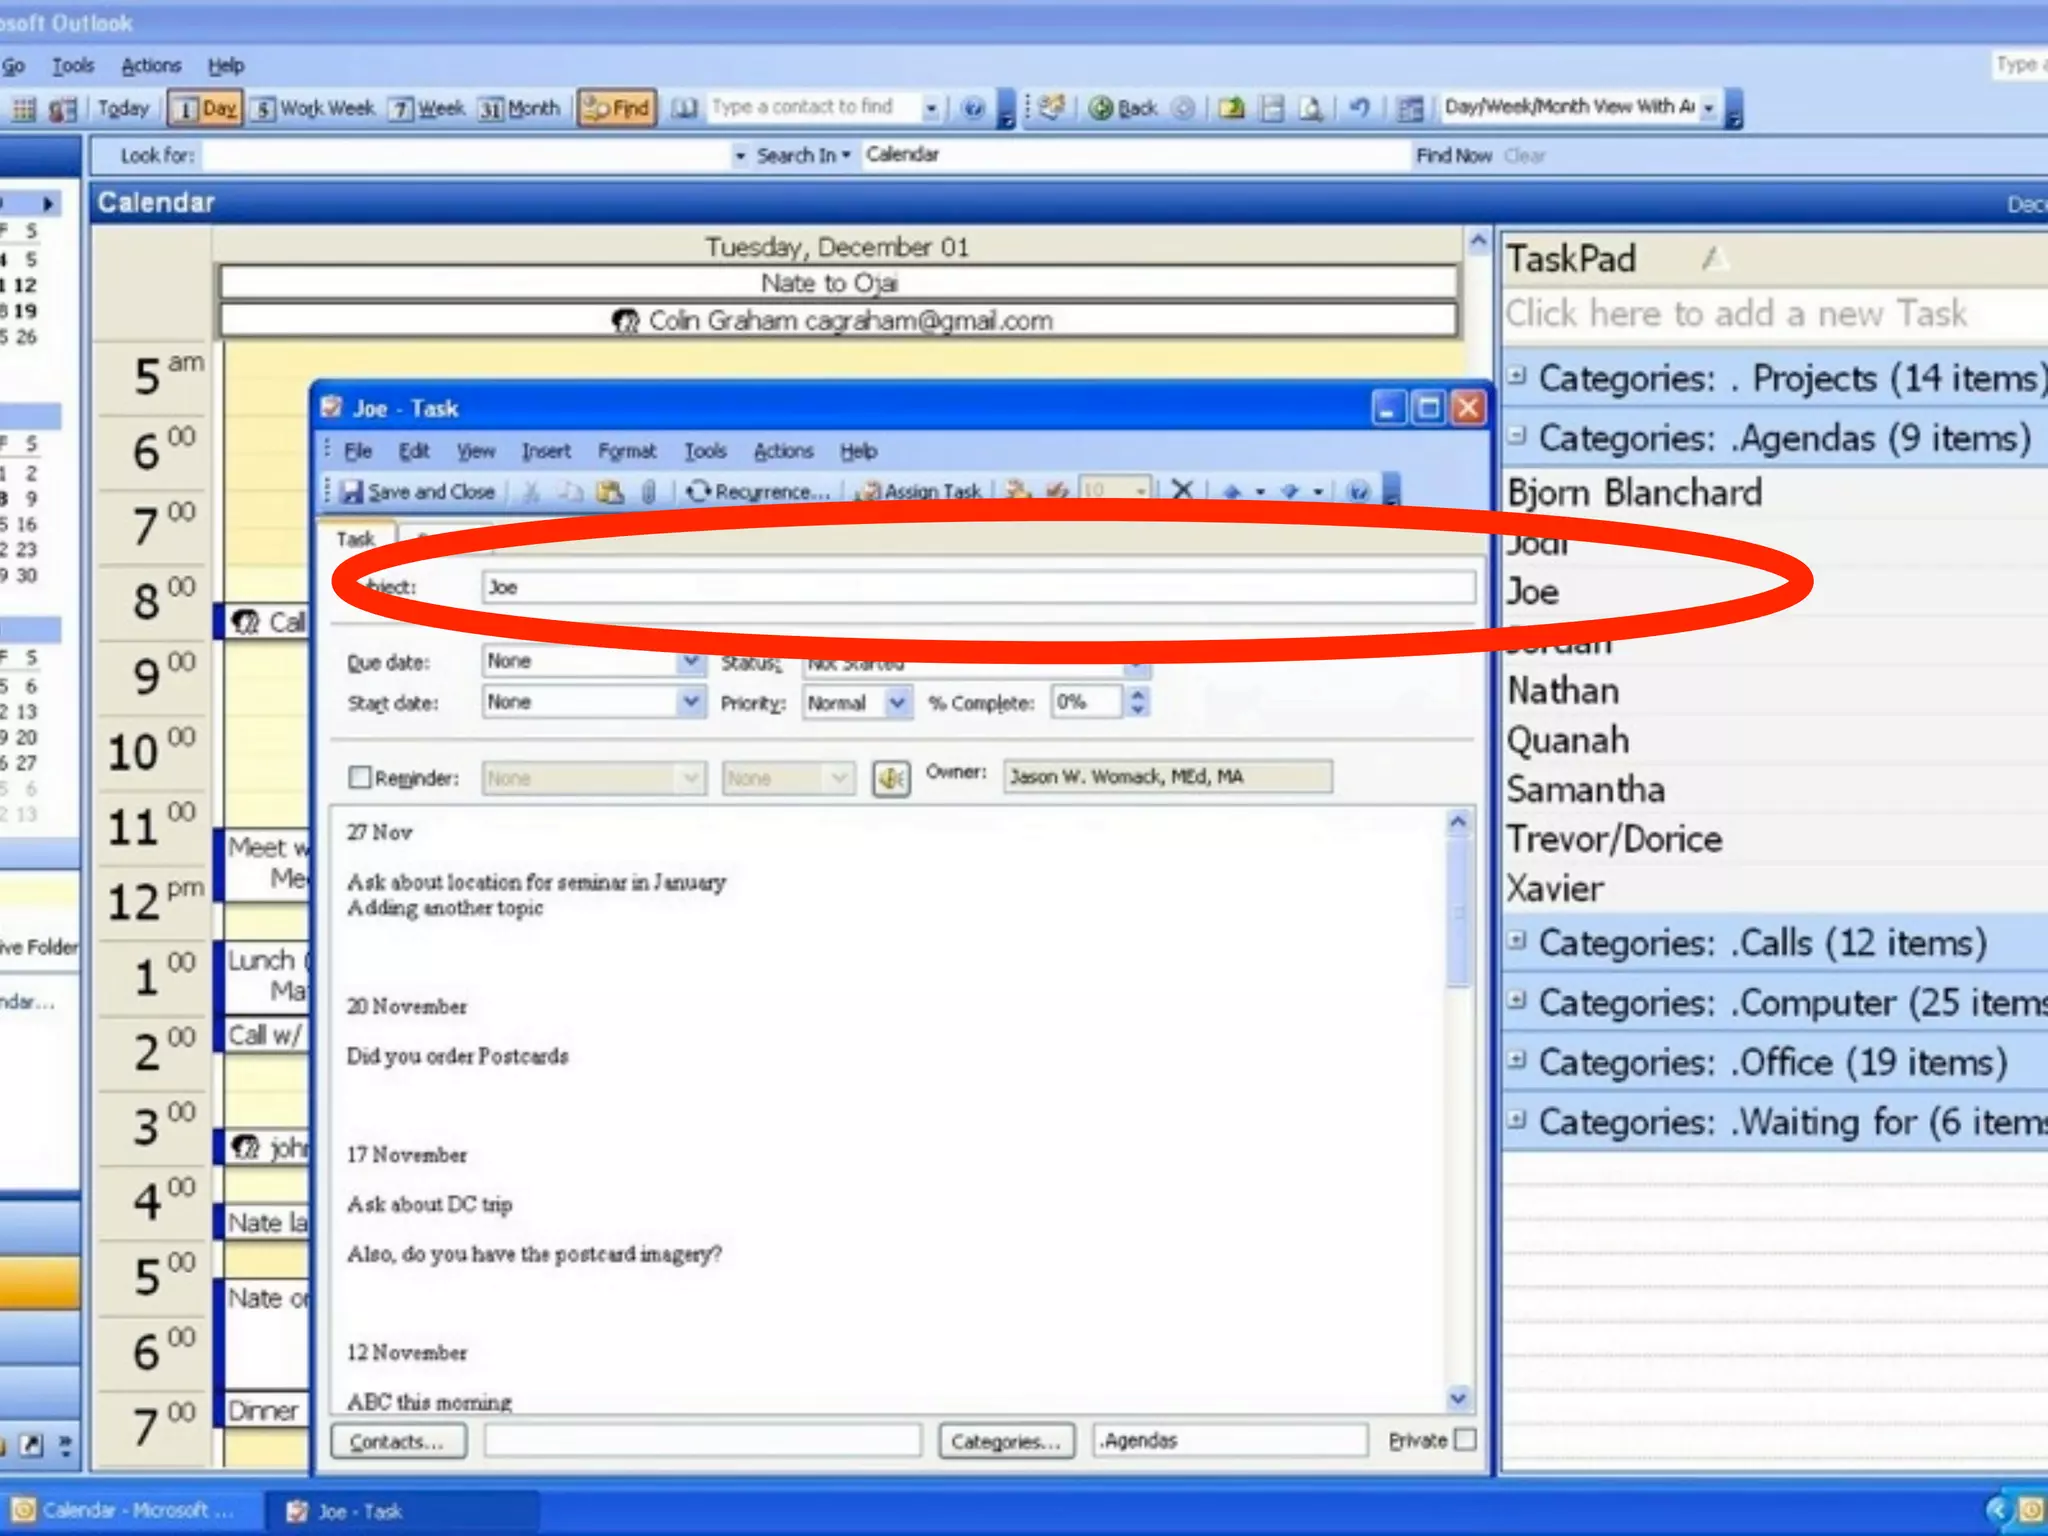Click the Contacts button
The width and height of the screenshot is (2048, 1536).
point(398,1441)
